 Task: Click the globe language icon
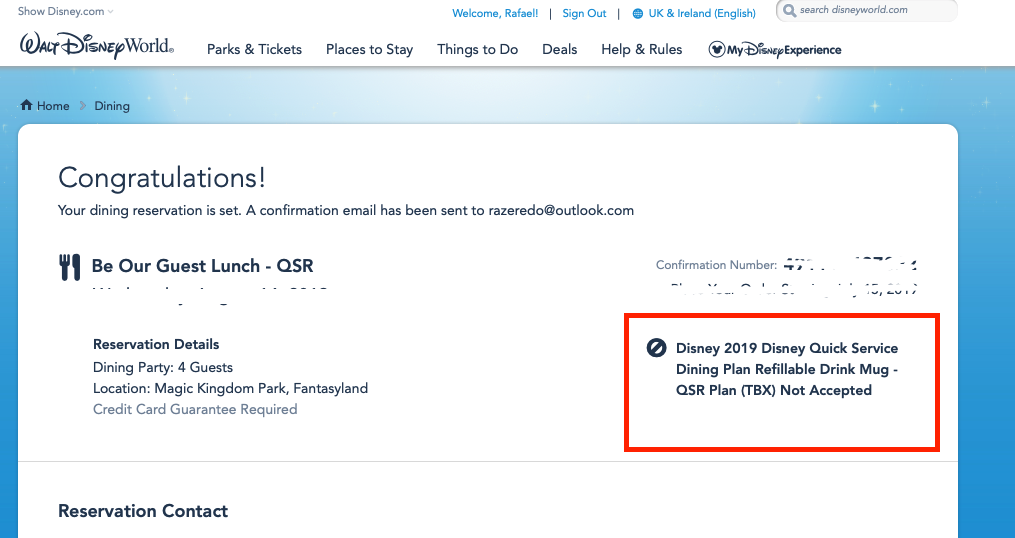638,14
